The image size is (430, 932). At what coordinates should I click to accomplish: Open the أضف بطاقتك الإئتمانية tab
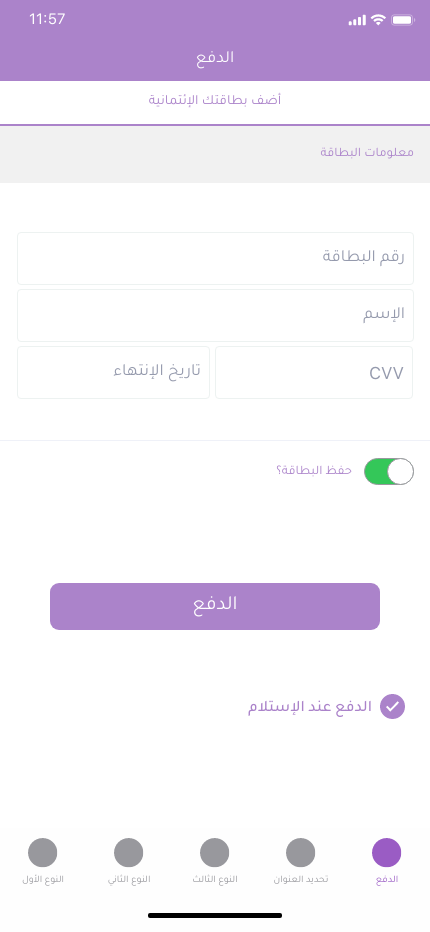point(215,100)
